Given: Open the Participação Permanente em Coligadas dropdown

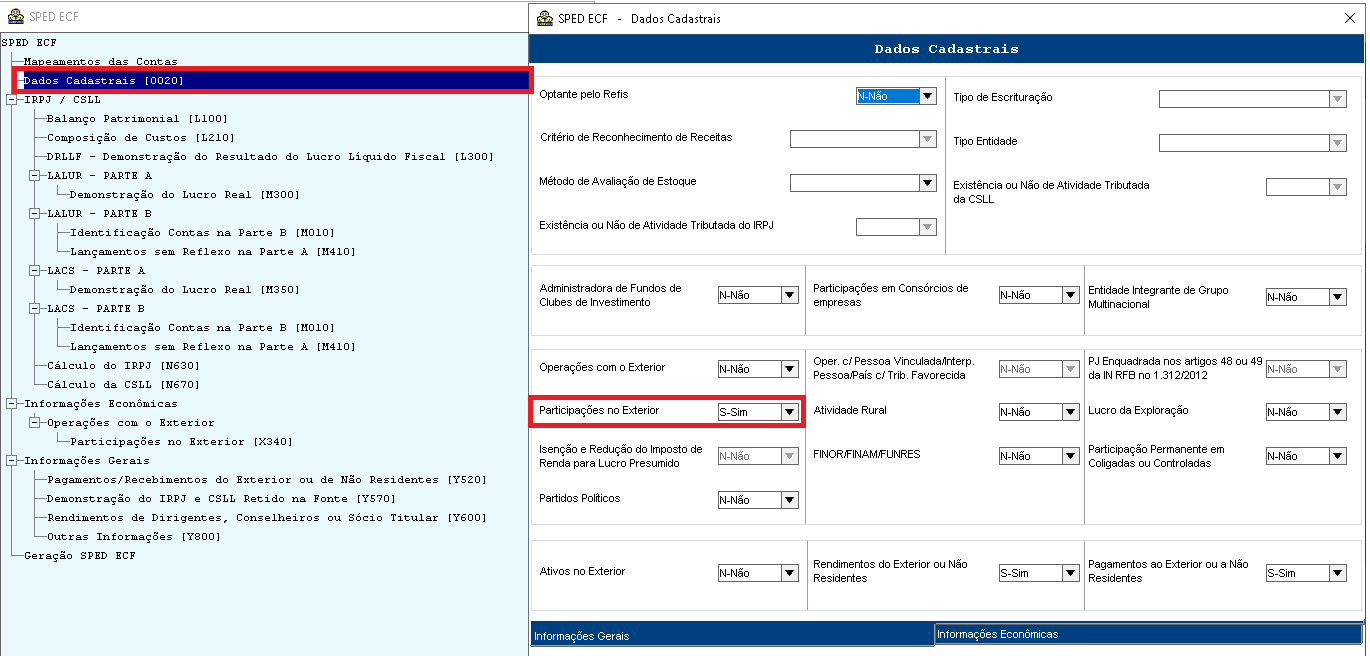Looking at the screenshot, I should pos(1338,456).
